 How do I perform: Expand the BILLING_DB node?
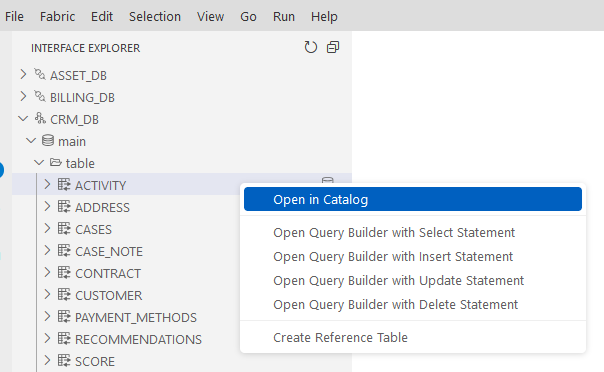(23, 96)
